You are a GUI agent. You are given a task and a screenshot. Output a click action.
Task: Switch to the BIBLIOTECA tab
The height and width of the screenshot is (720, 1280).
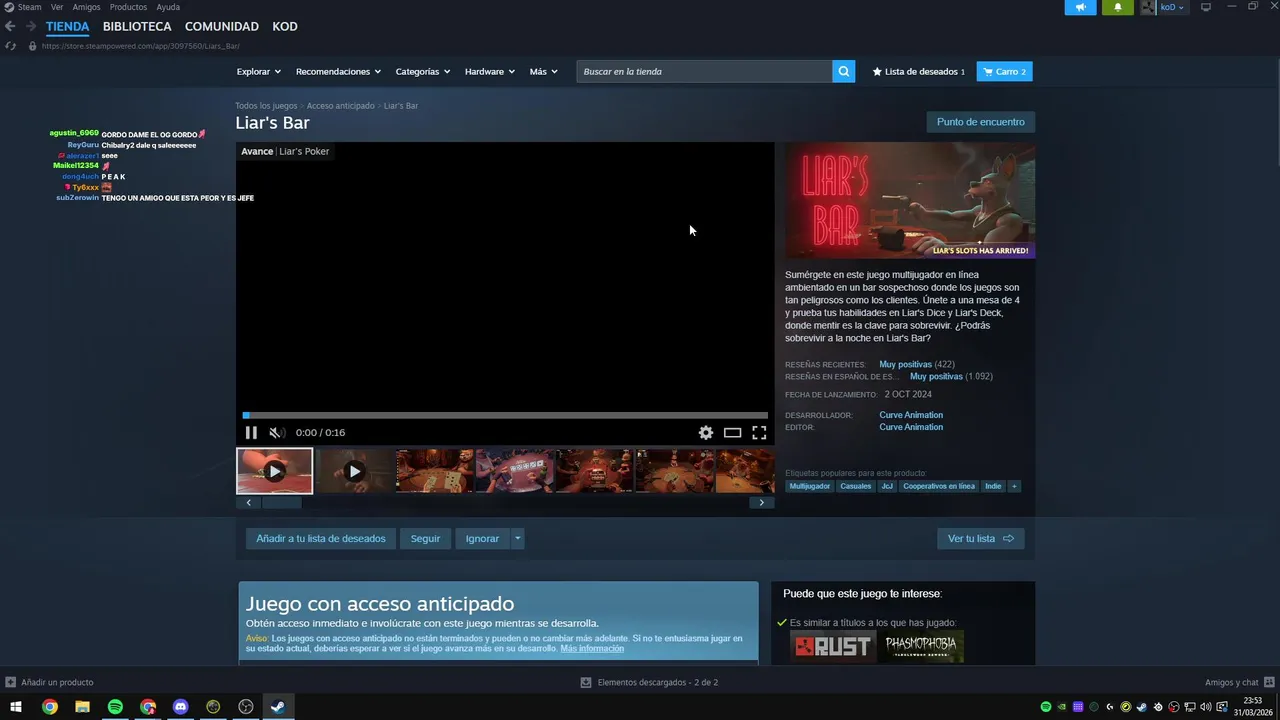pyautogui.click(x=137, y=27)
